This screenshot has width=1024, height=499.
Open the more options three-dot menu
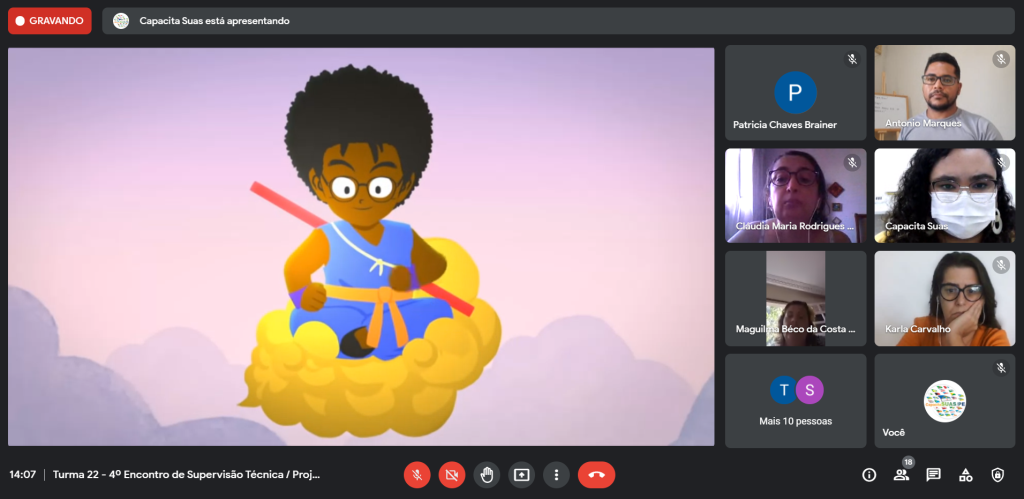point(556,475)
